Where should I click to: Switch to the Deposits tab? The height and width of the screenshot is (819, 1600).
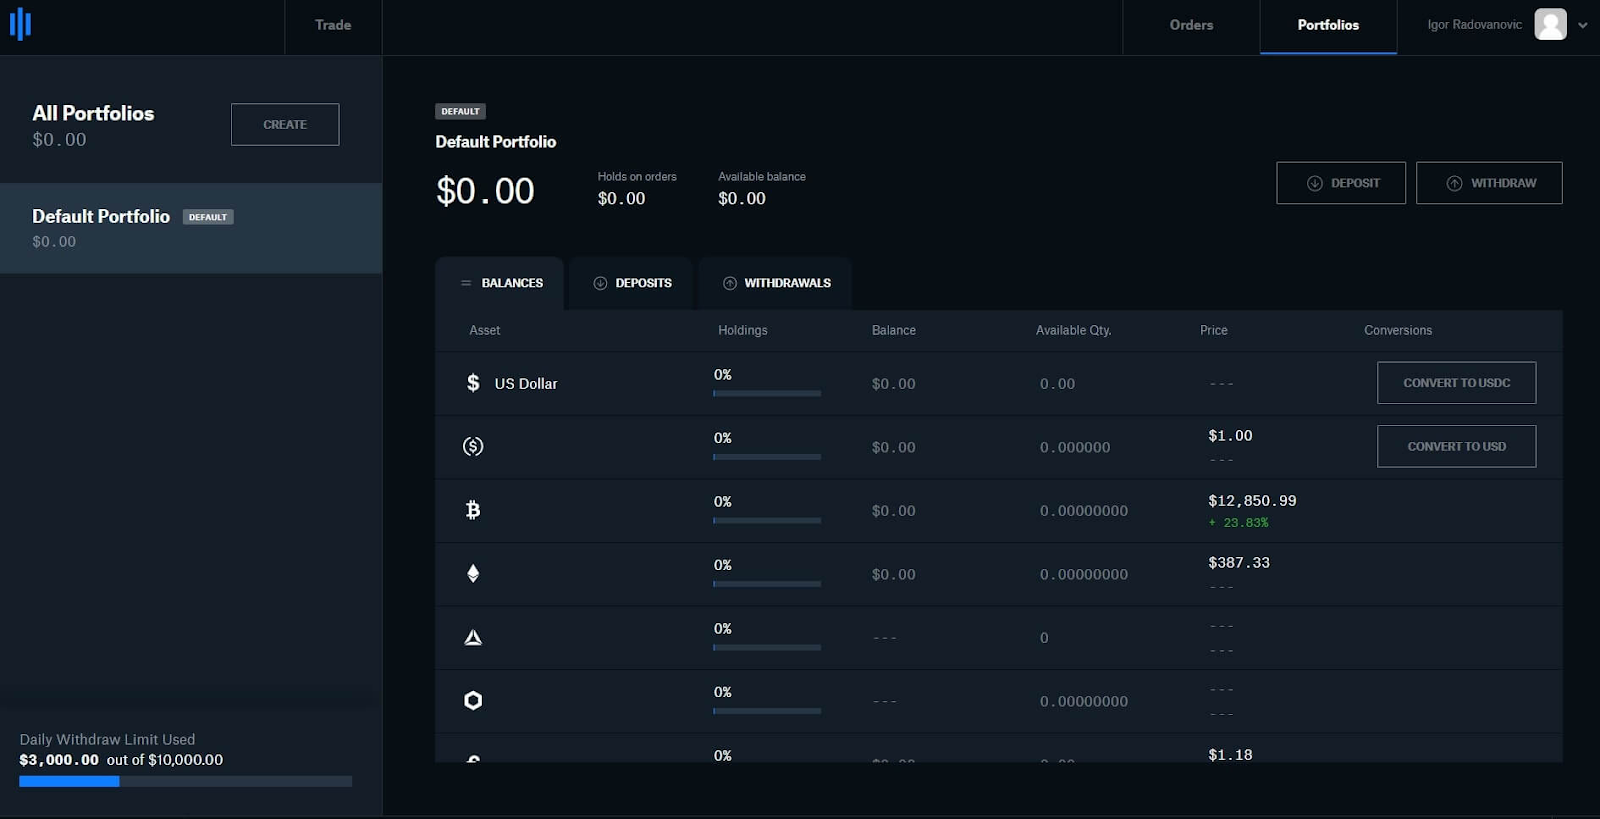click(x=631, y=283)
